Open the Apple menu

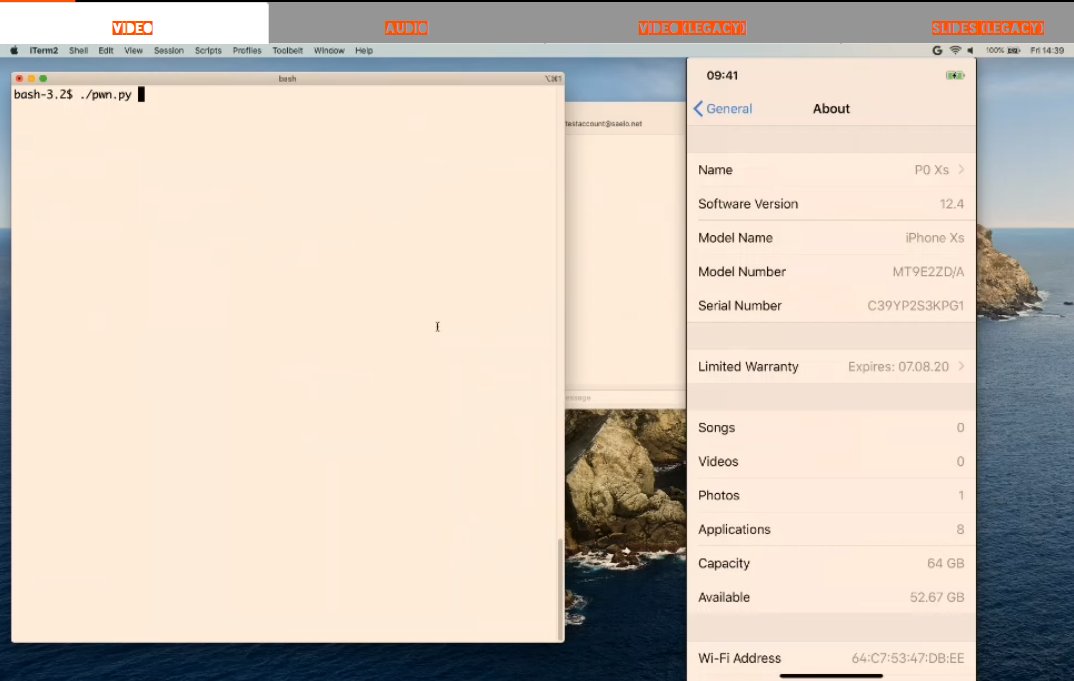pos(14,51)
